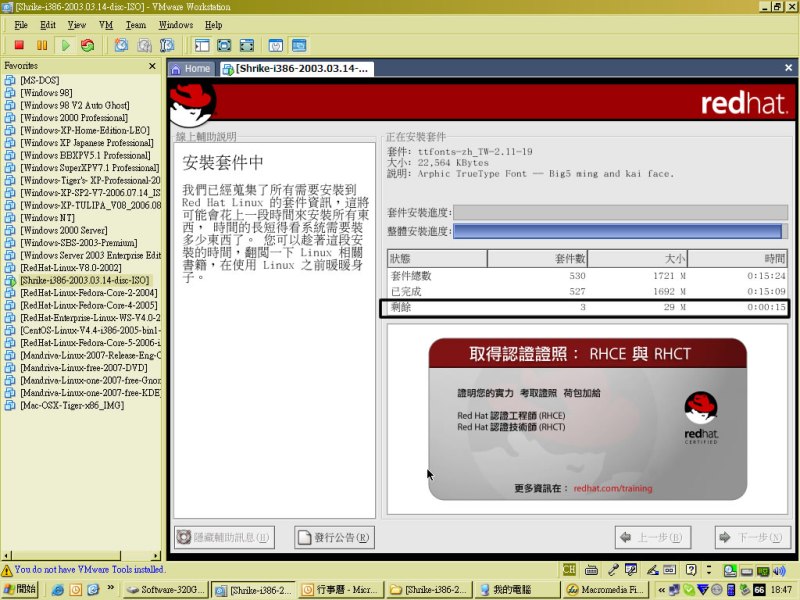Launch Internet Explorer from Quick Launch

click(x=58, y=590)
